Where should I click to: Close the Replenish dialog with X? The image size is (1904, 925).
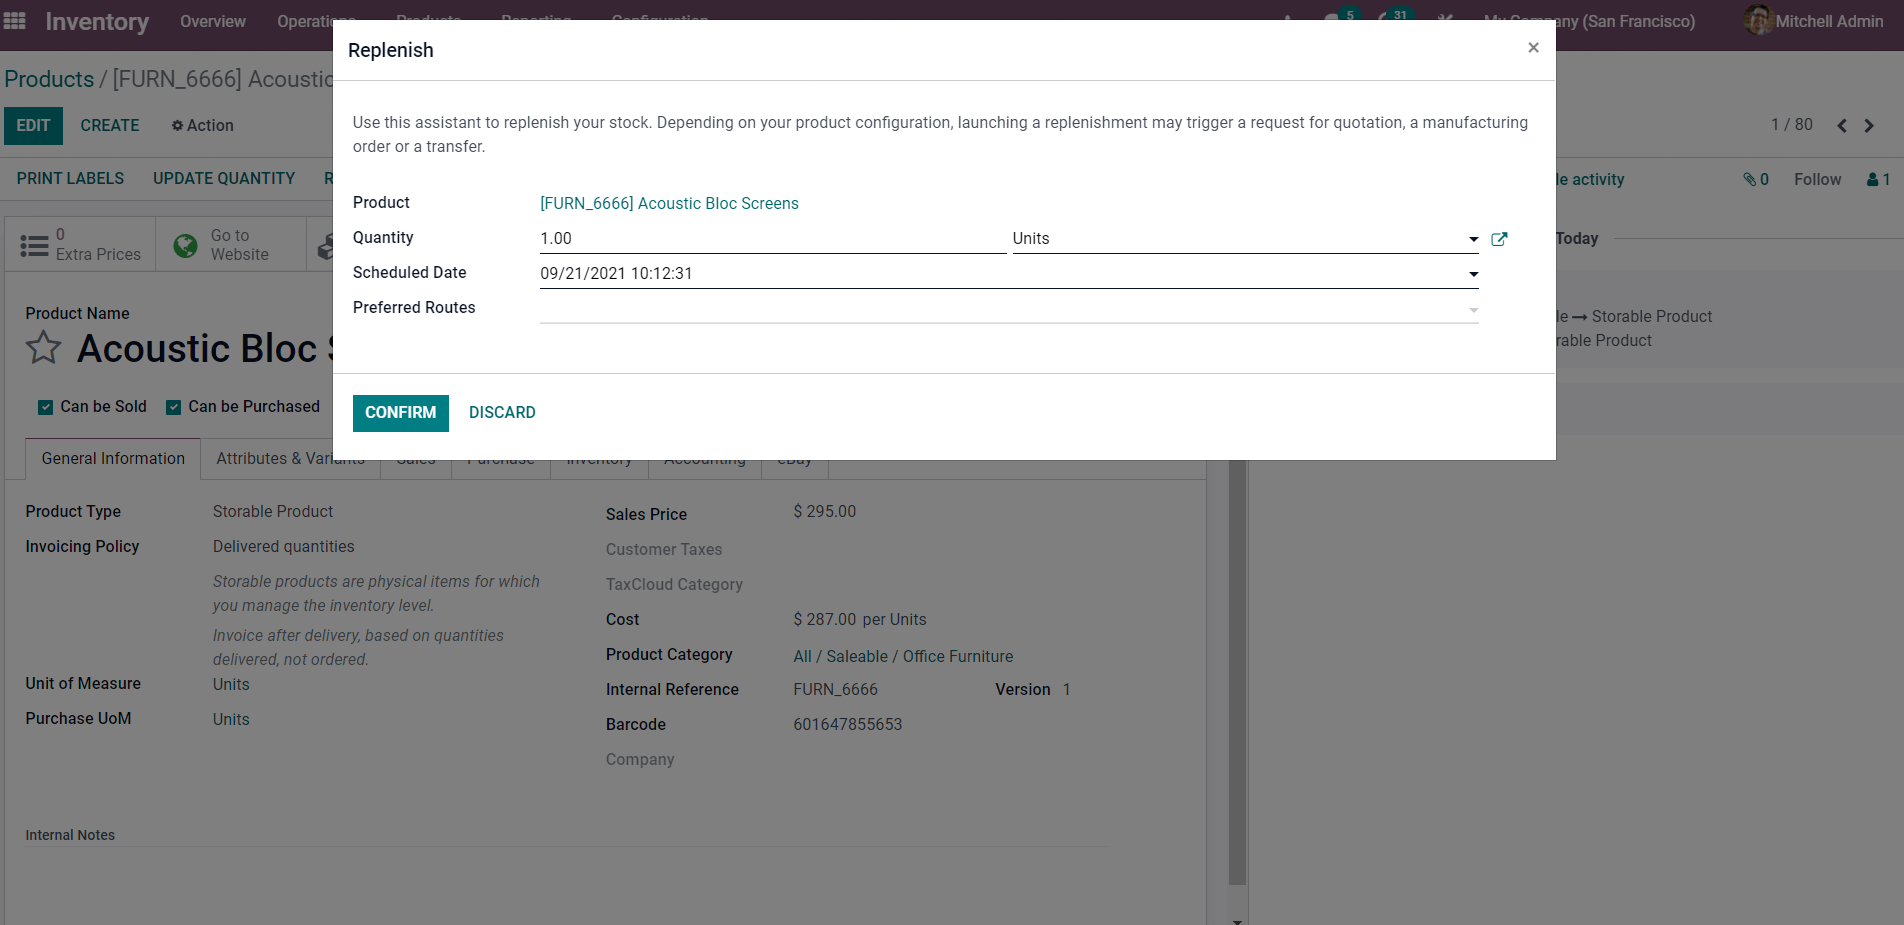tap(1533, 48)
